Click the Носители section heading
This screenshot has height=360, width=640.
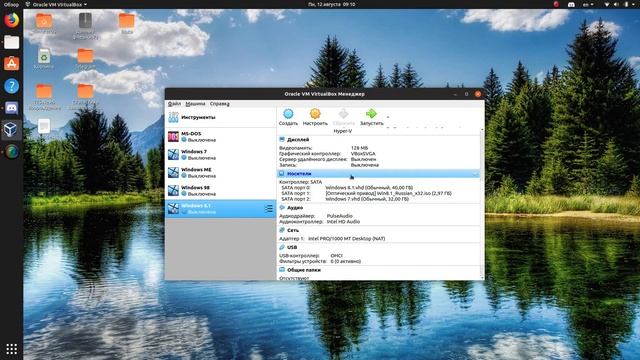click(x=299, y=173)
